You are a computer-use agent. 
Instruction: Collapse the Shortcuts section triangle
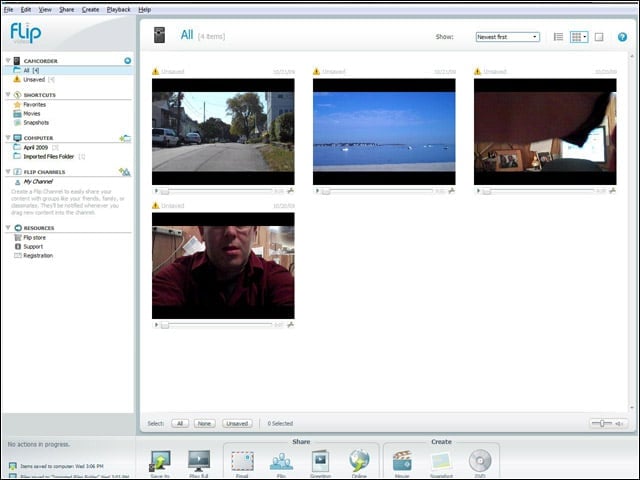8,95
